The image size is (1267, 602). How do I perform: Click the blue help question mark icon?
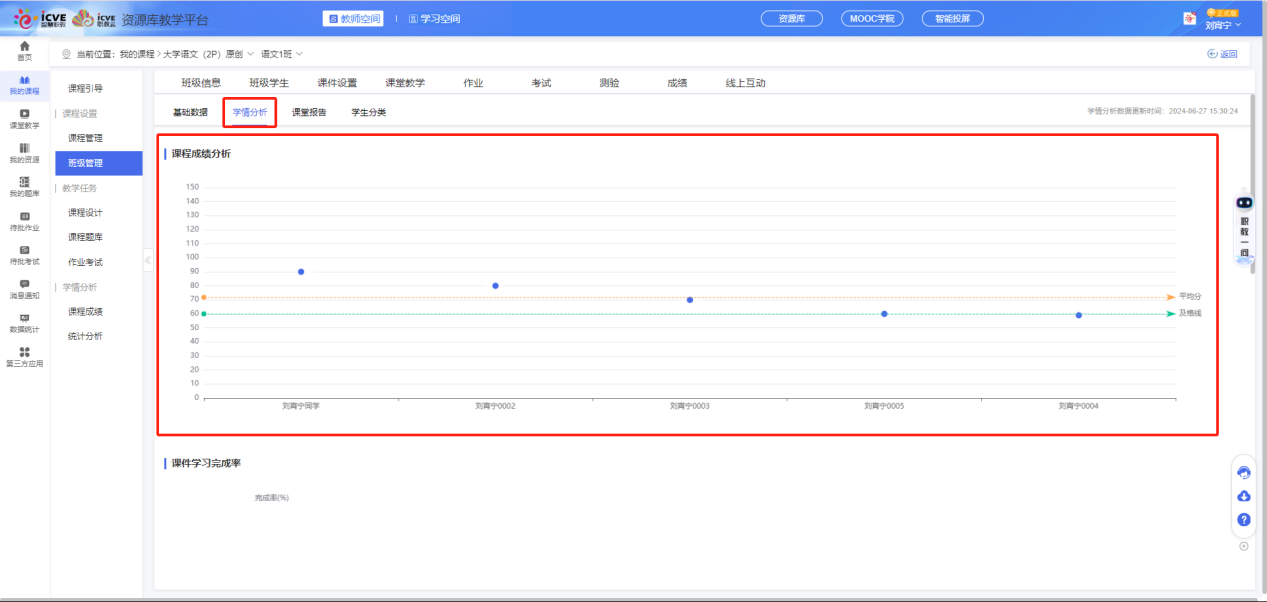coord(1244,520)
